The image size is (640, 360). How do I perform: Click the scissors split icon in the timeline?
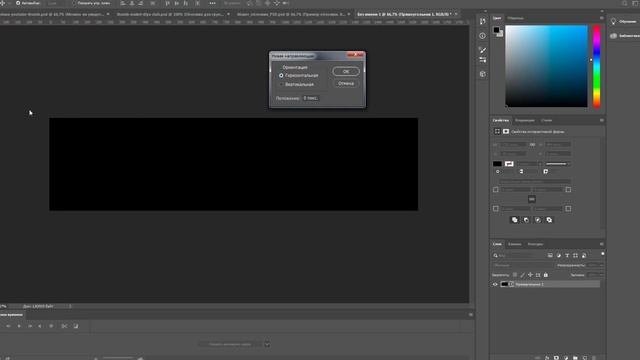64,326
